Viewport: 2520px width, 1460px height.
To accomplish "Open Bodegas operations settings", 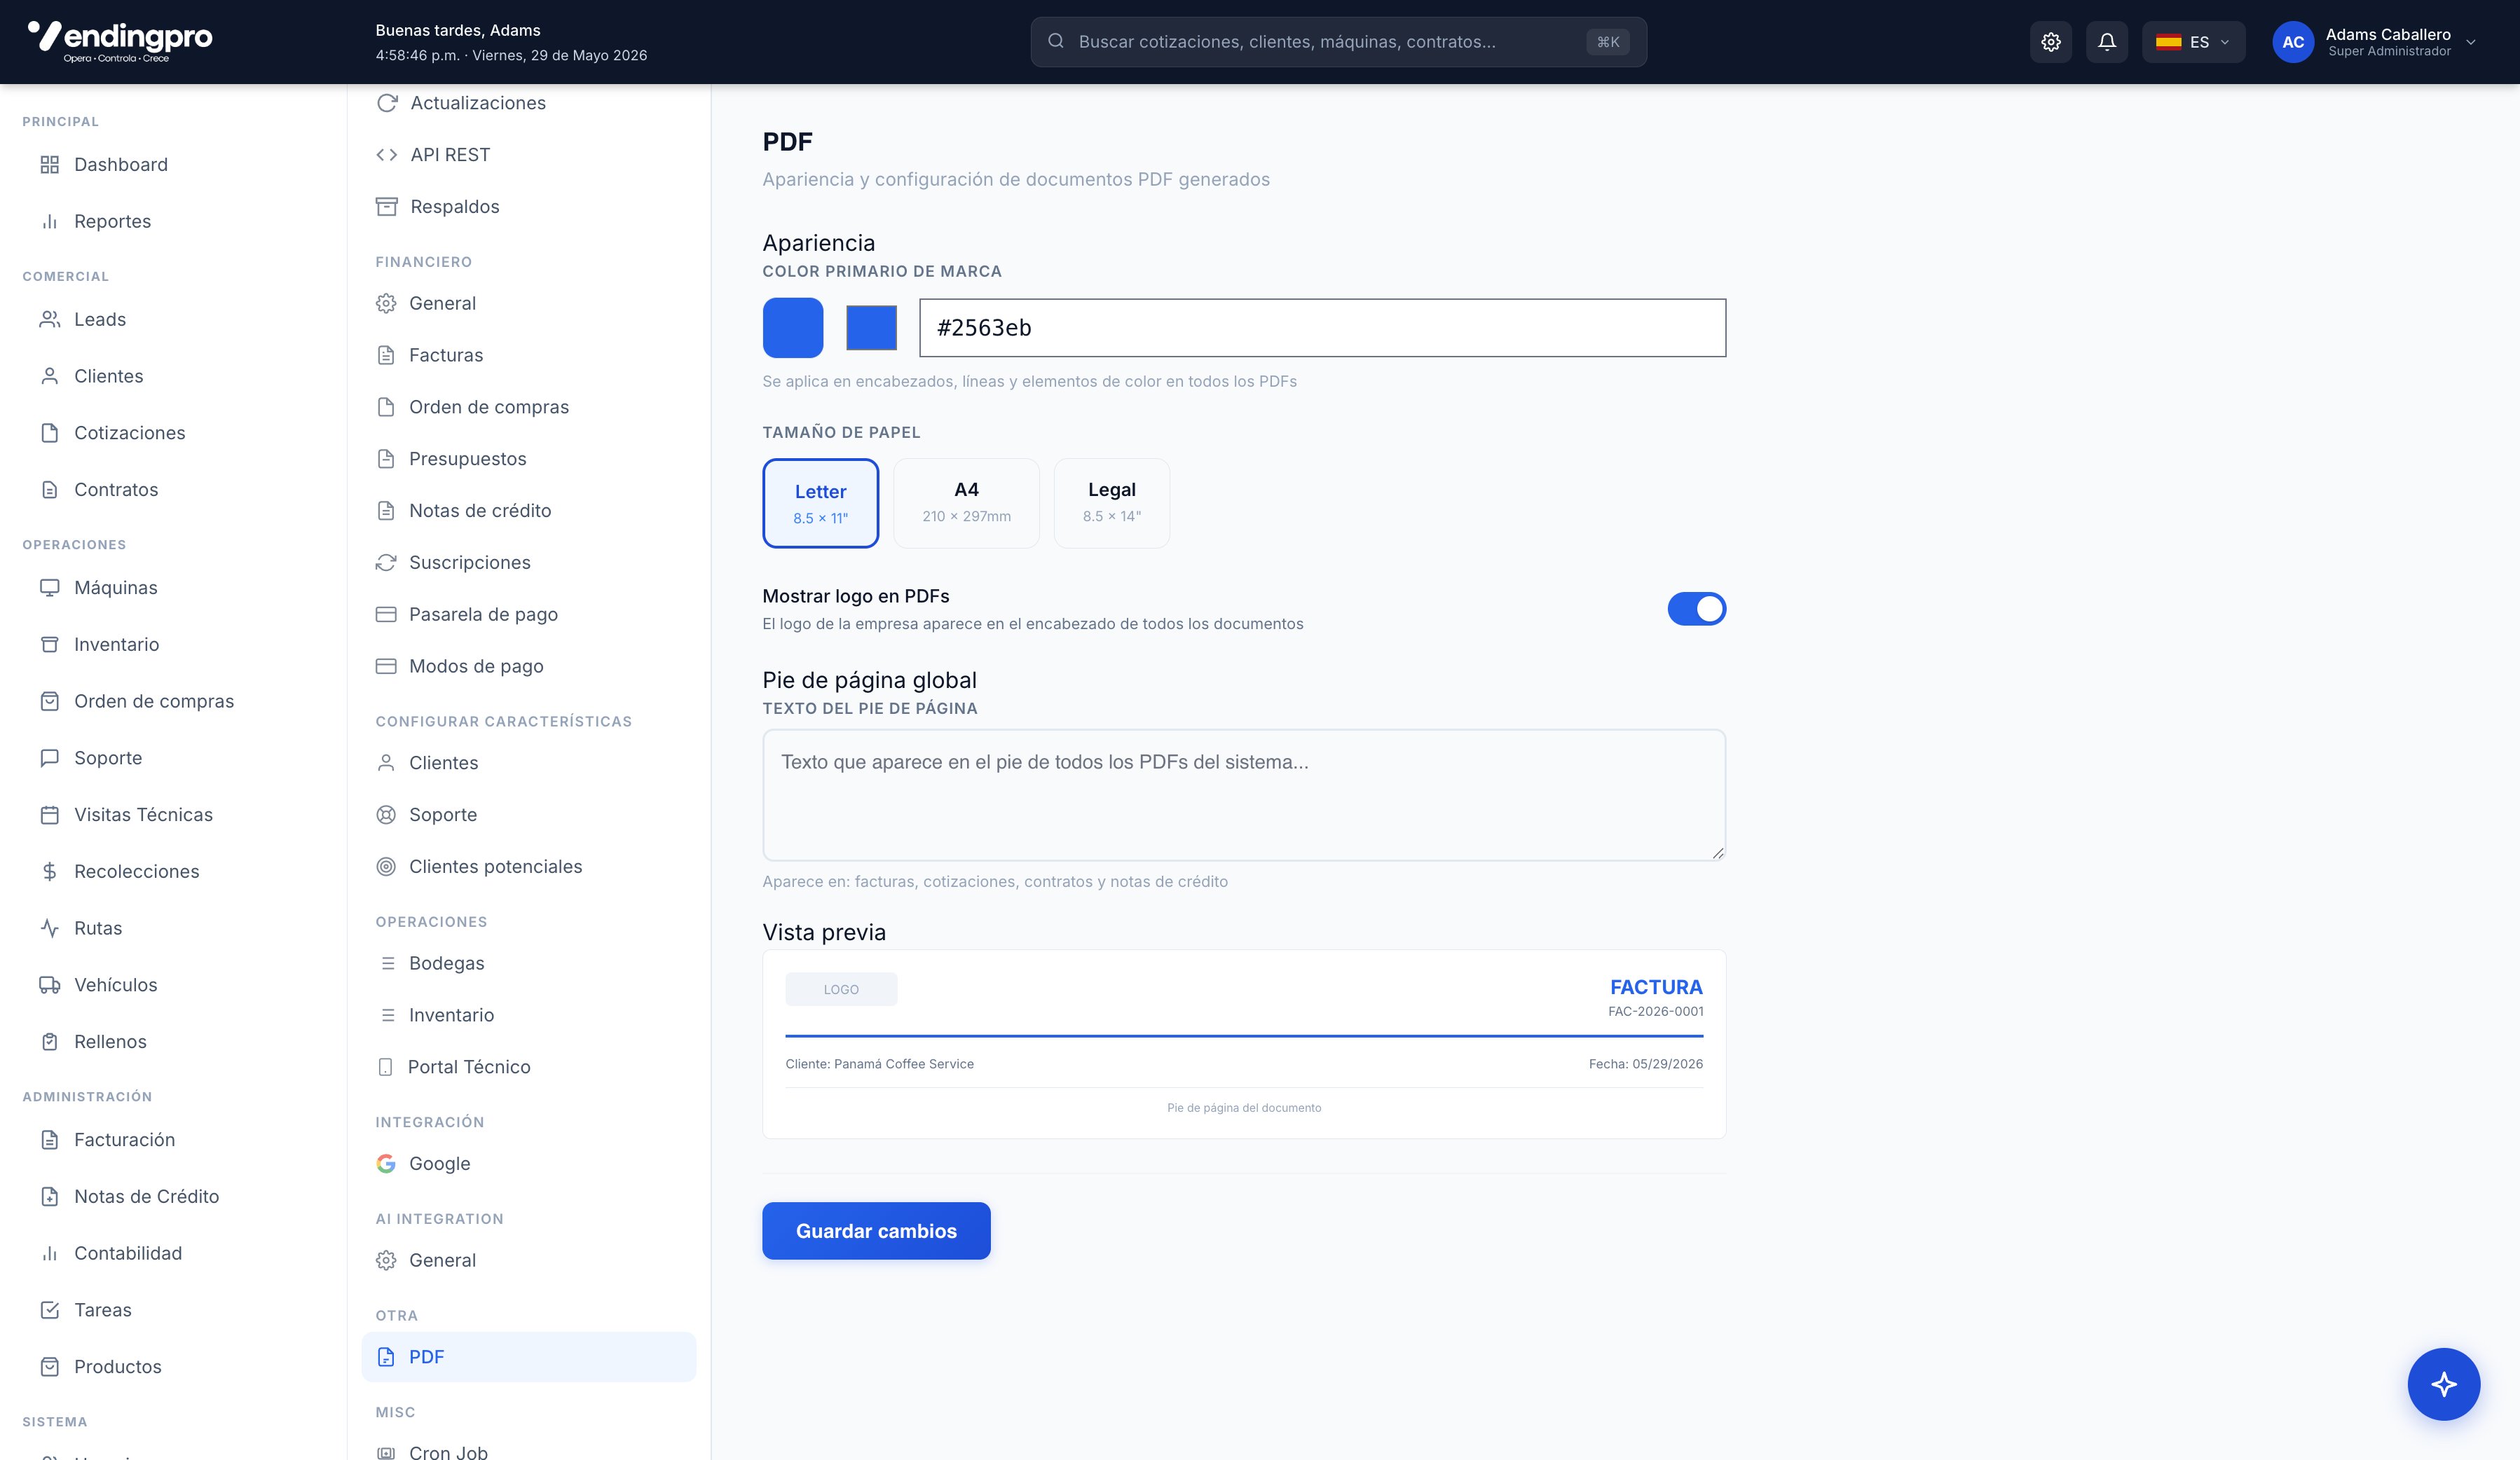I will [446, 963].
